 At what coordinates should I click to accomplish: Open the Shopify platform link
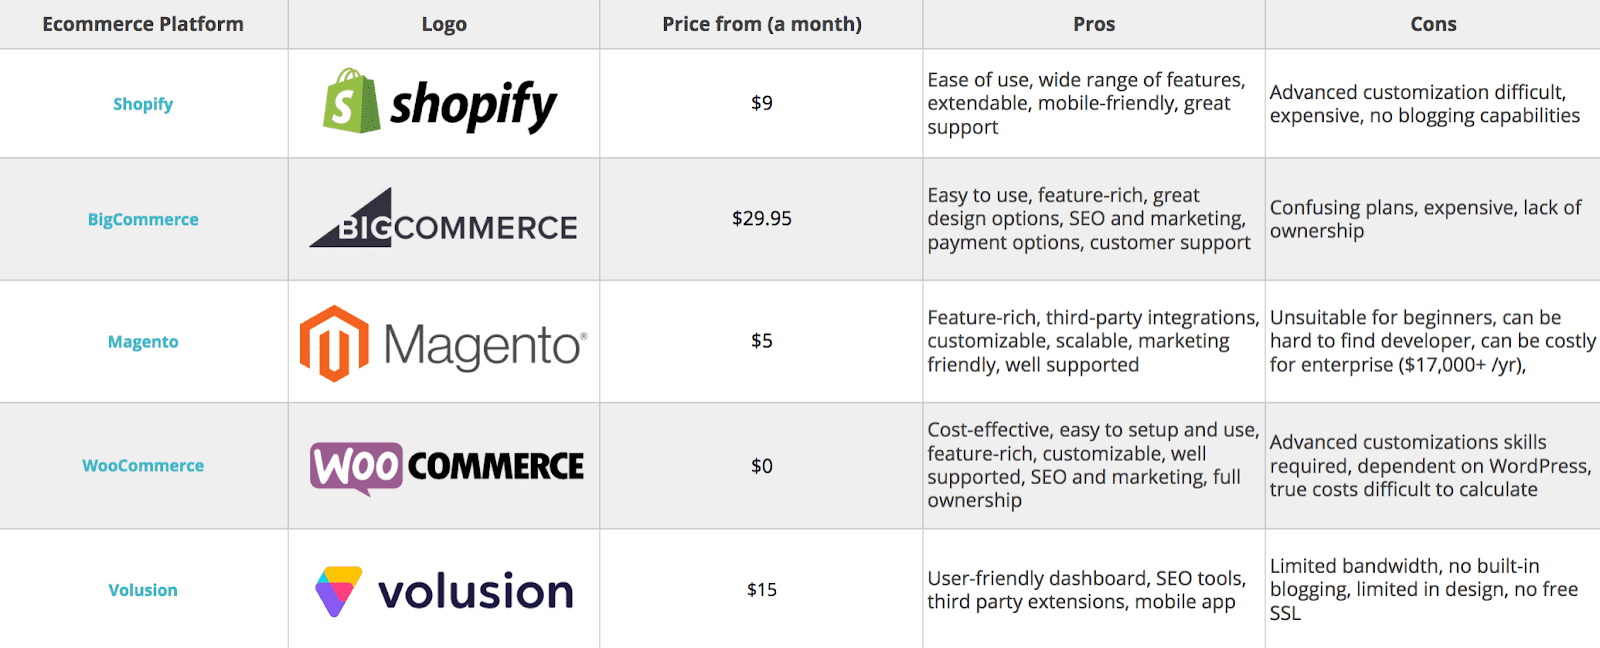[143, 104]
